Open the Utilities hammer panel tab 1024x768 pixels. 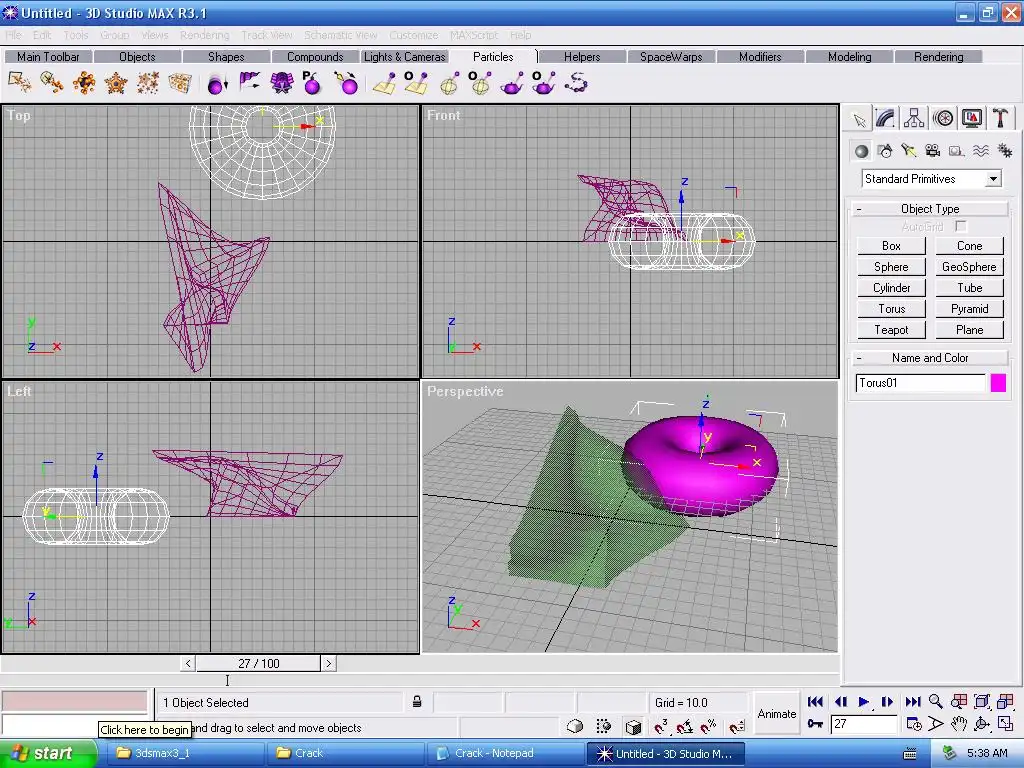tap(1000, 119)
